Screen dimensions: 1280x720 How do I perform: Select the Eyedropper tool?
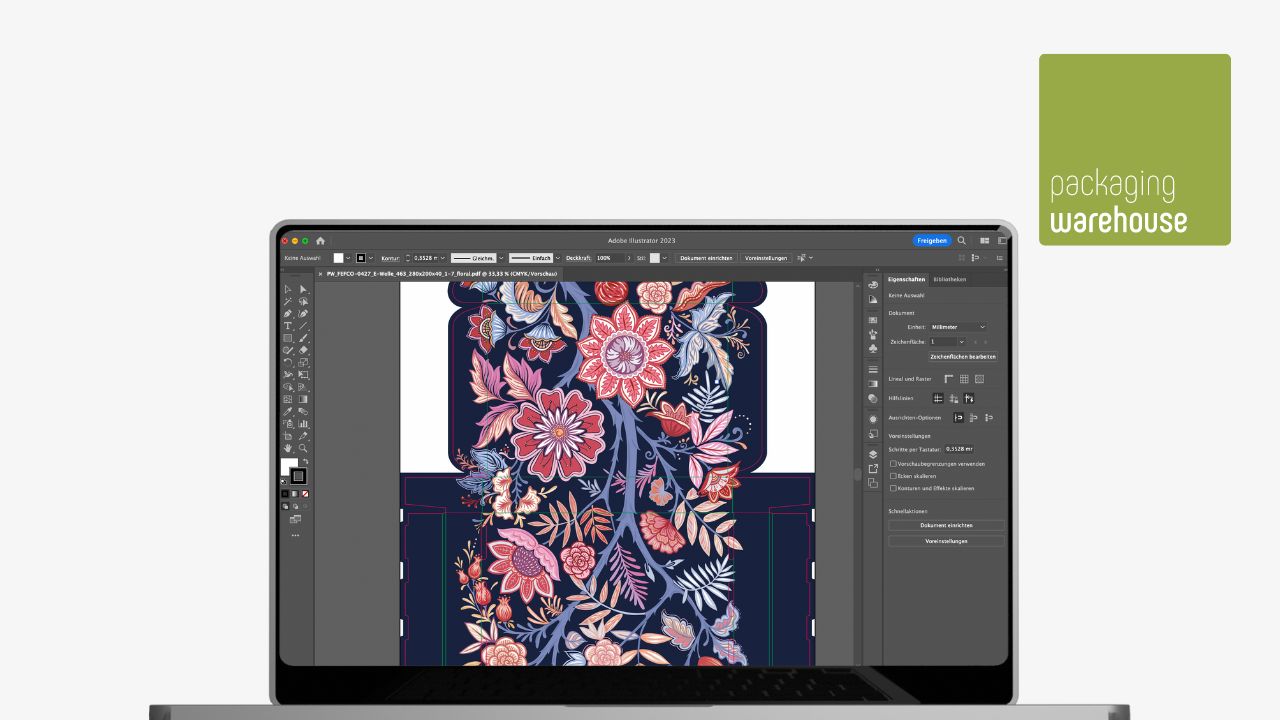tap(288, 411)
